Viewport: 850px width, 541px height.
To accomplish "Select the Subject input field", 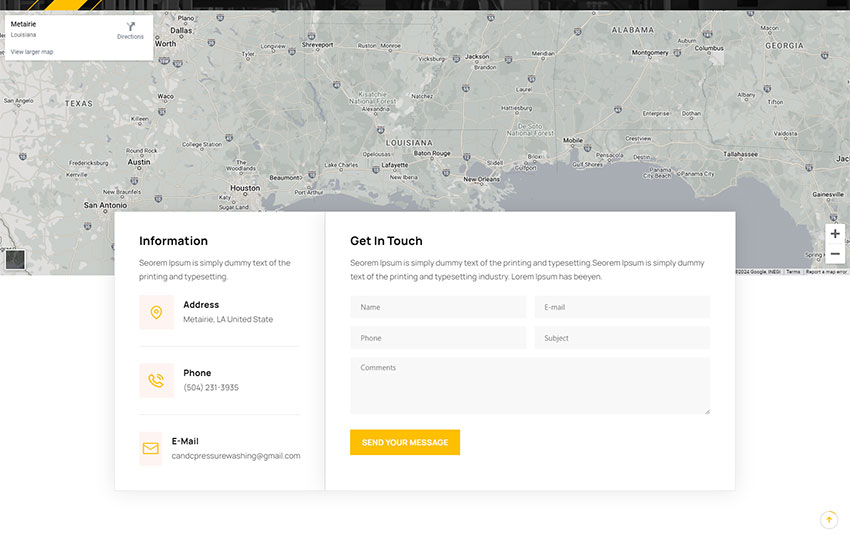I will click(x=622, y=338).
